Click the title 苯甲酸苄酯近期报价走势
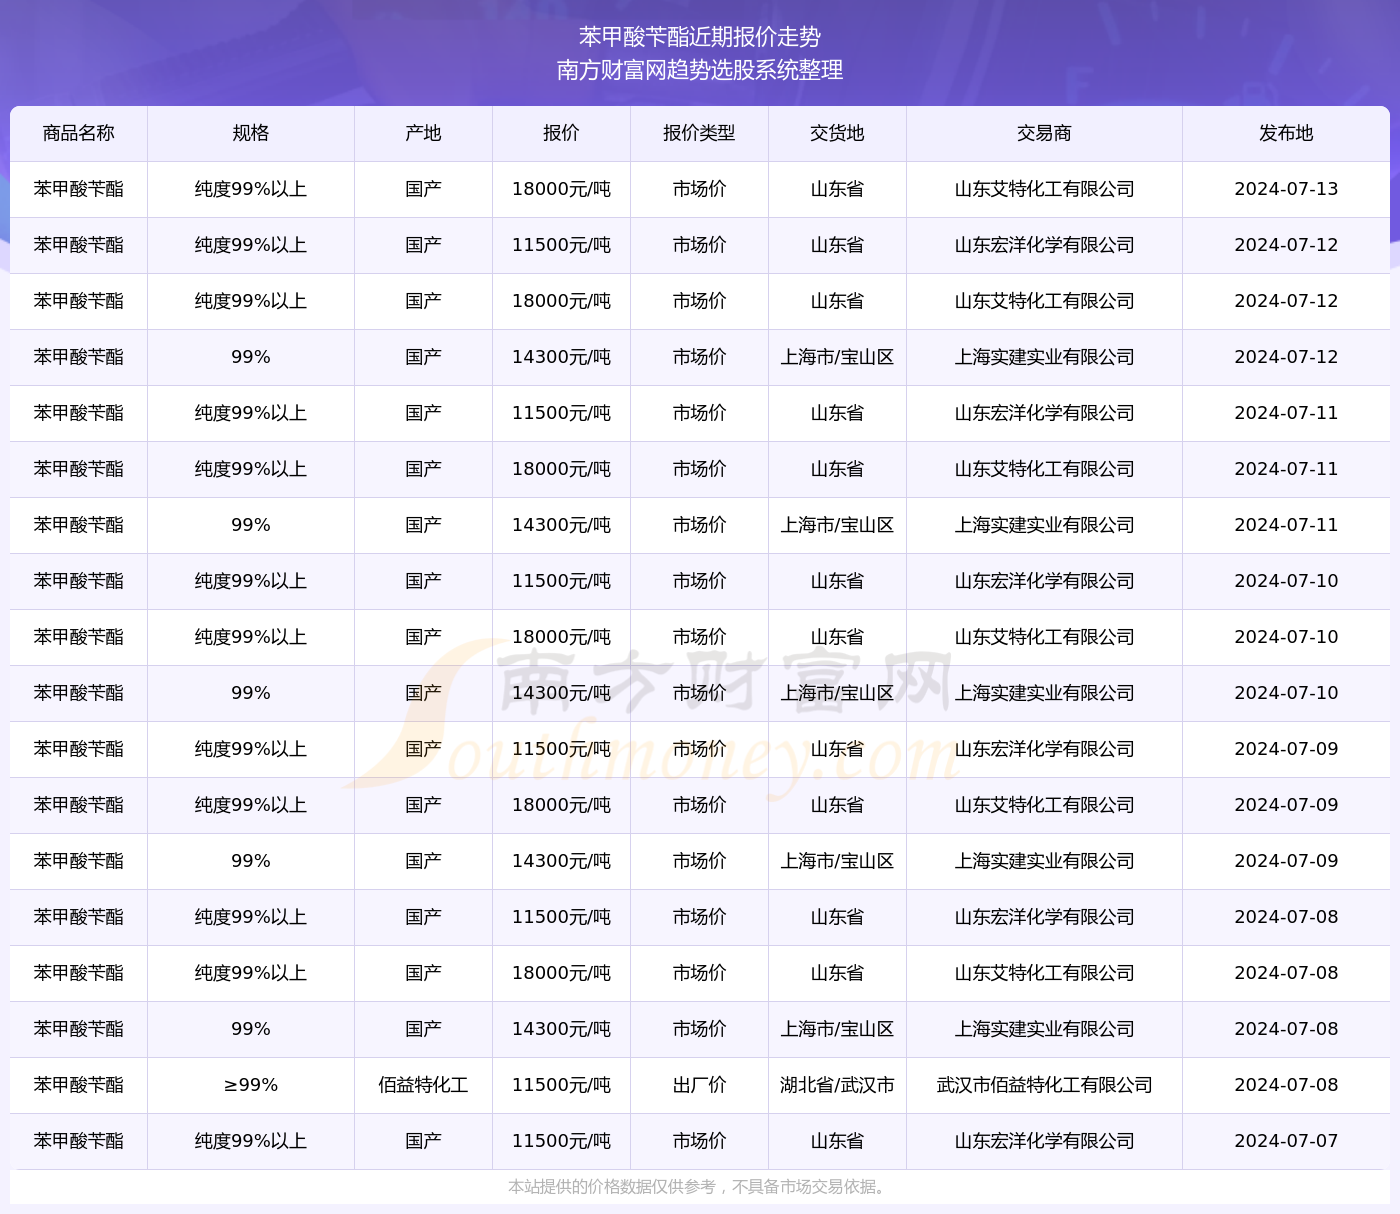Viewport: 1400px width, 1214px height. 700,37
